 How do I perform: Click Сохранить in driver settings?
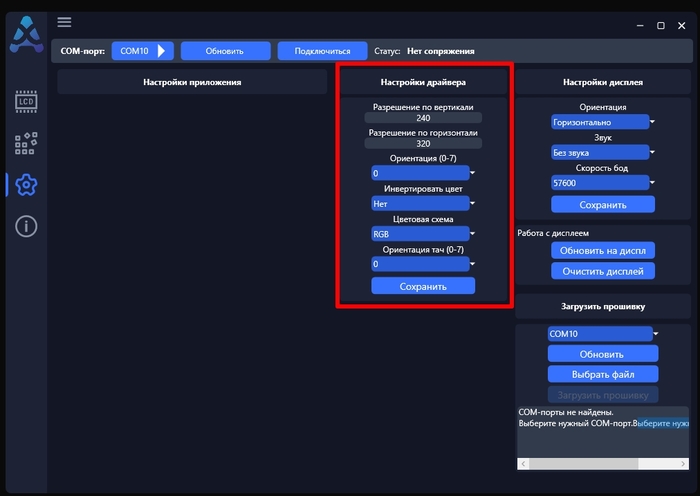point(423,286)
